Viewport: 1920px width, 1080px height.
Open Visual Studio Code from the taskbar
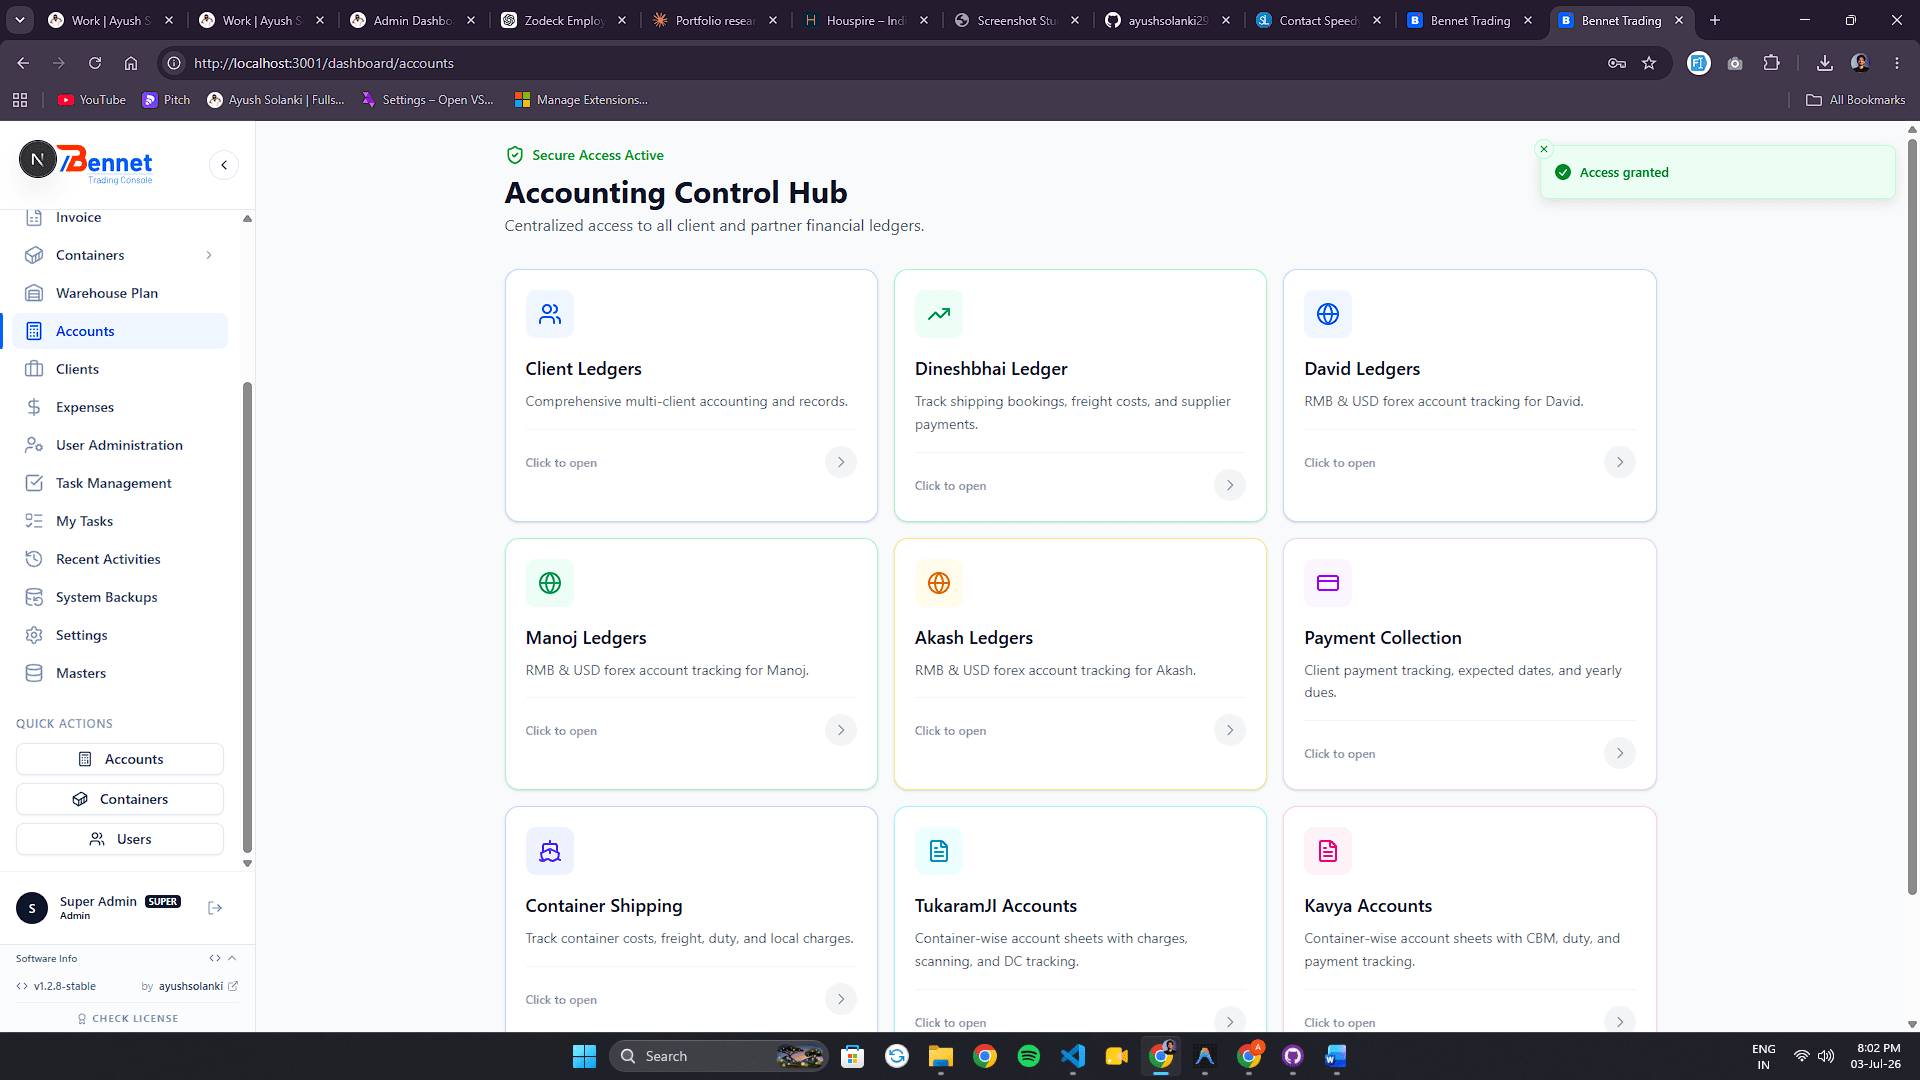click(1072, 1056)
